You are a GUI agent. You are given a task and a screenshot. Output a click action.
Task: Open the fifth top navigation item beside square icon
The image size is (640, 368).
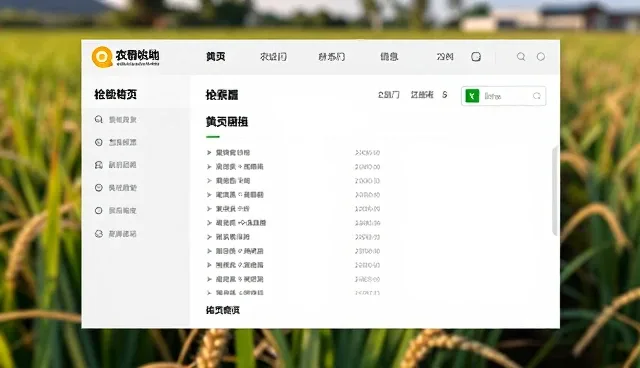point(445,57)
